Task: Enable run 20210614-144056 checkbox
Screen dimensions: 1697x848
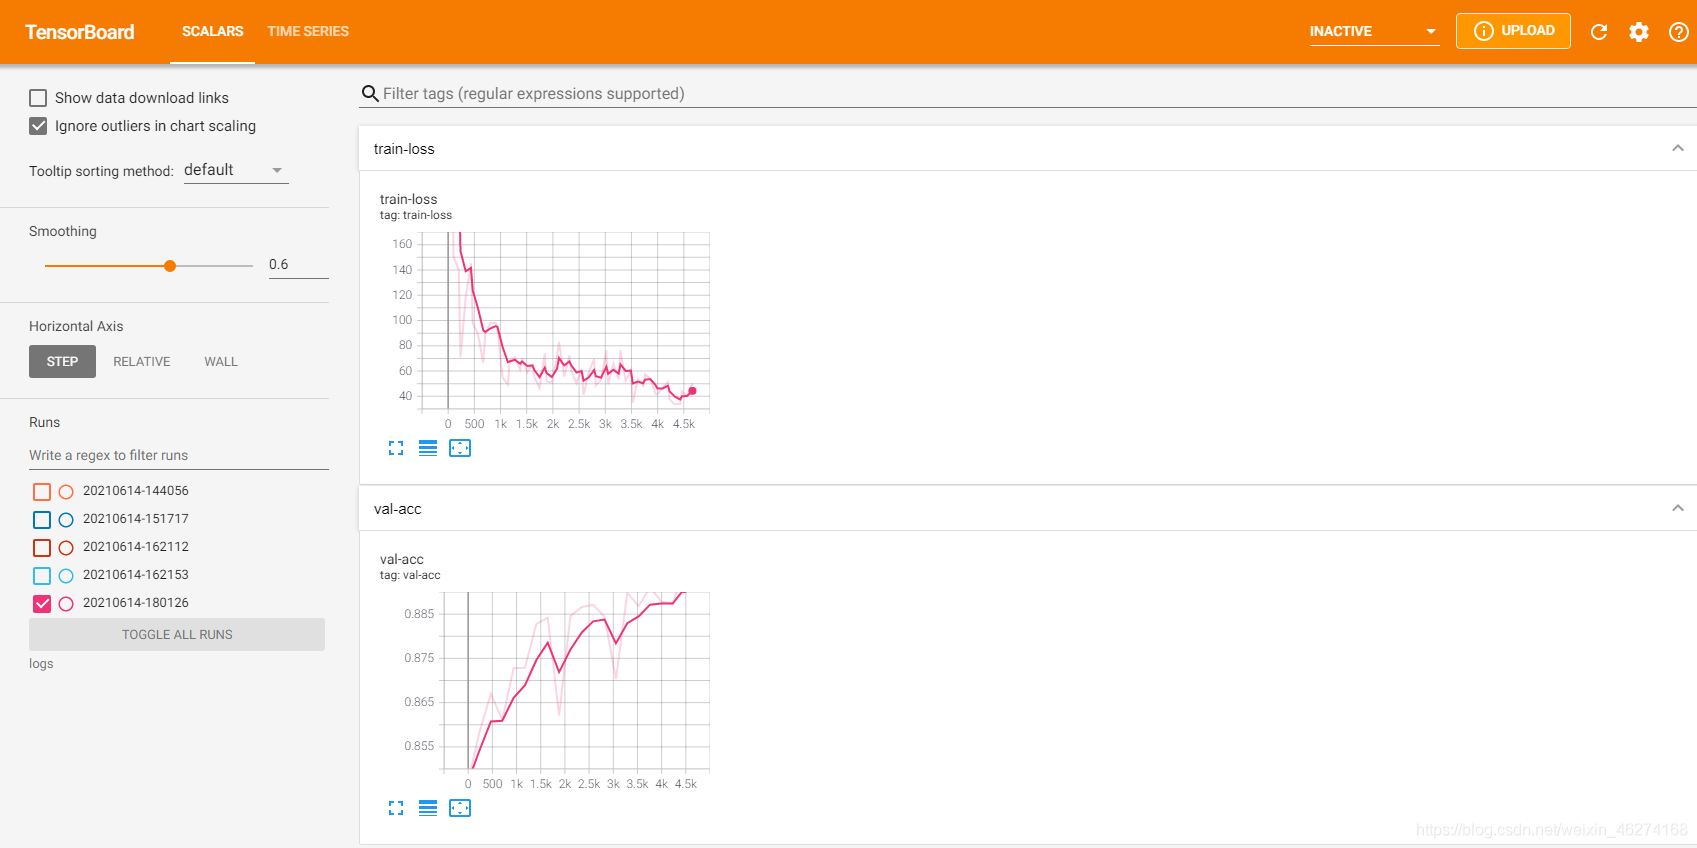Action: [x=42, y=492]
